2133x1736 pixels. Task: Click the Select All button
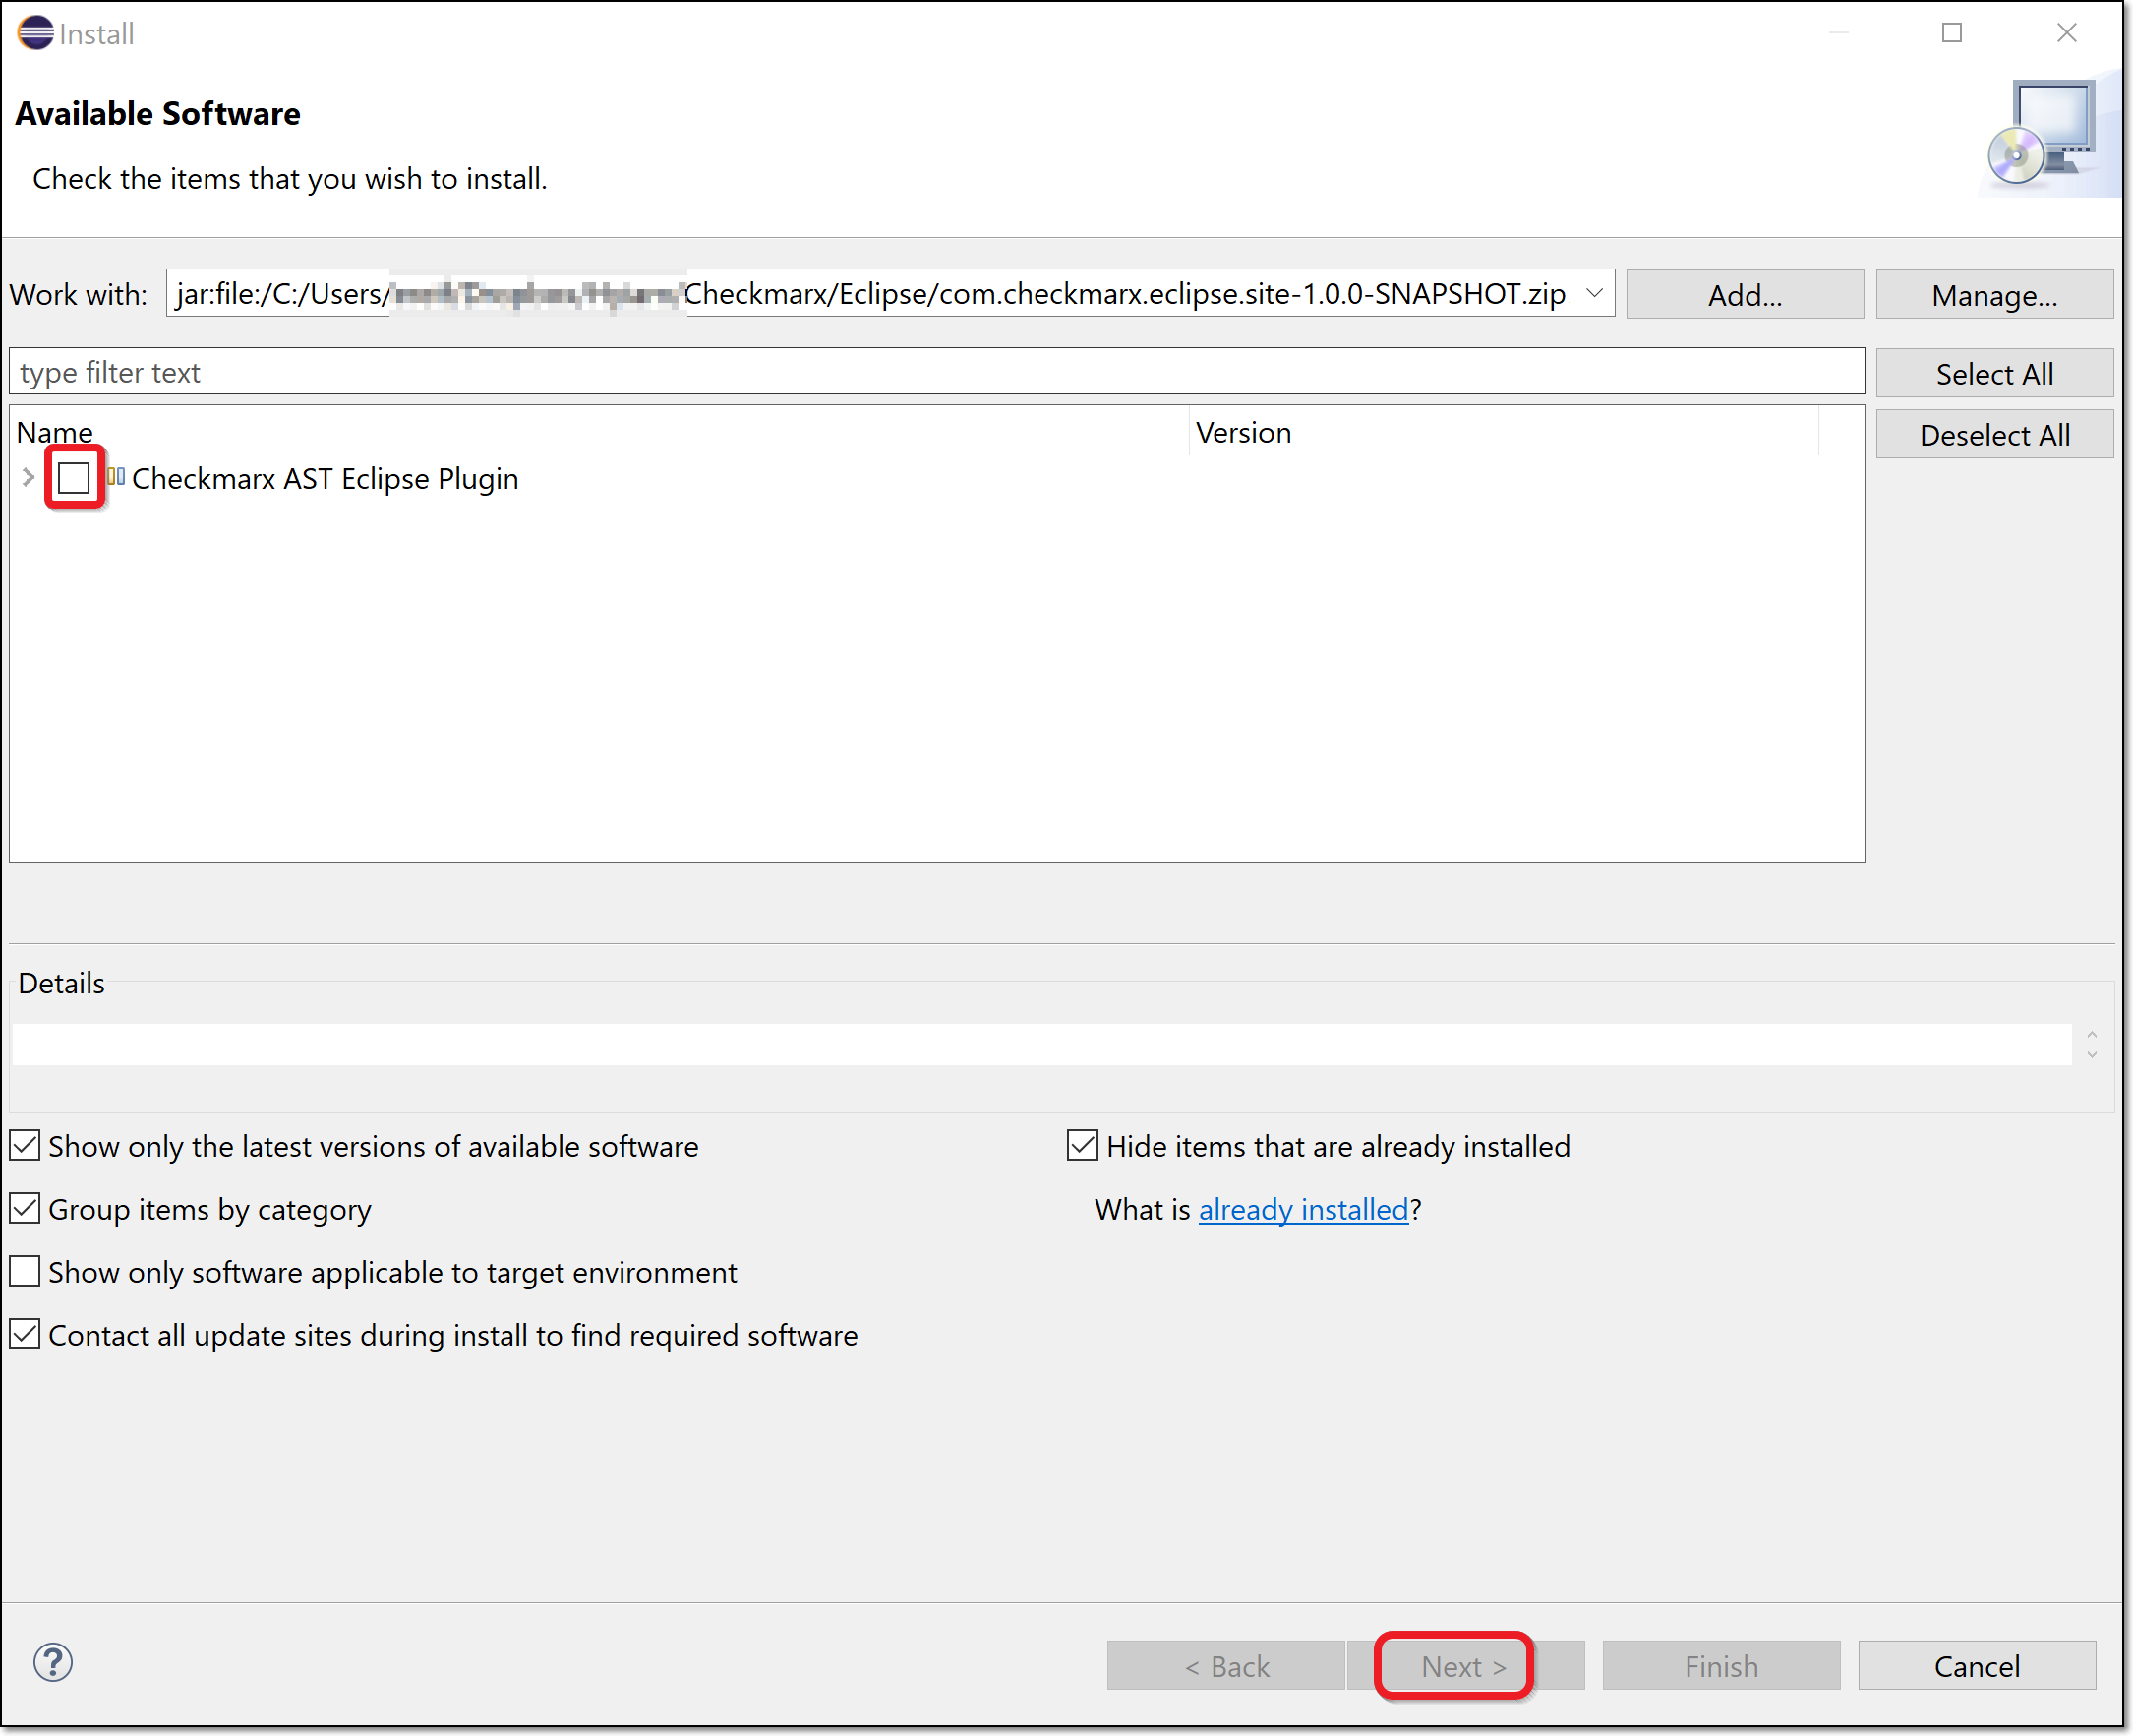(1994, 374)
